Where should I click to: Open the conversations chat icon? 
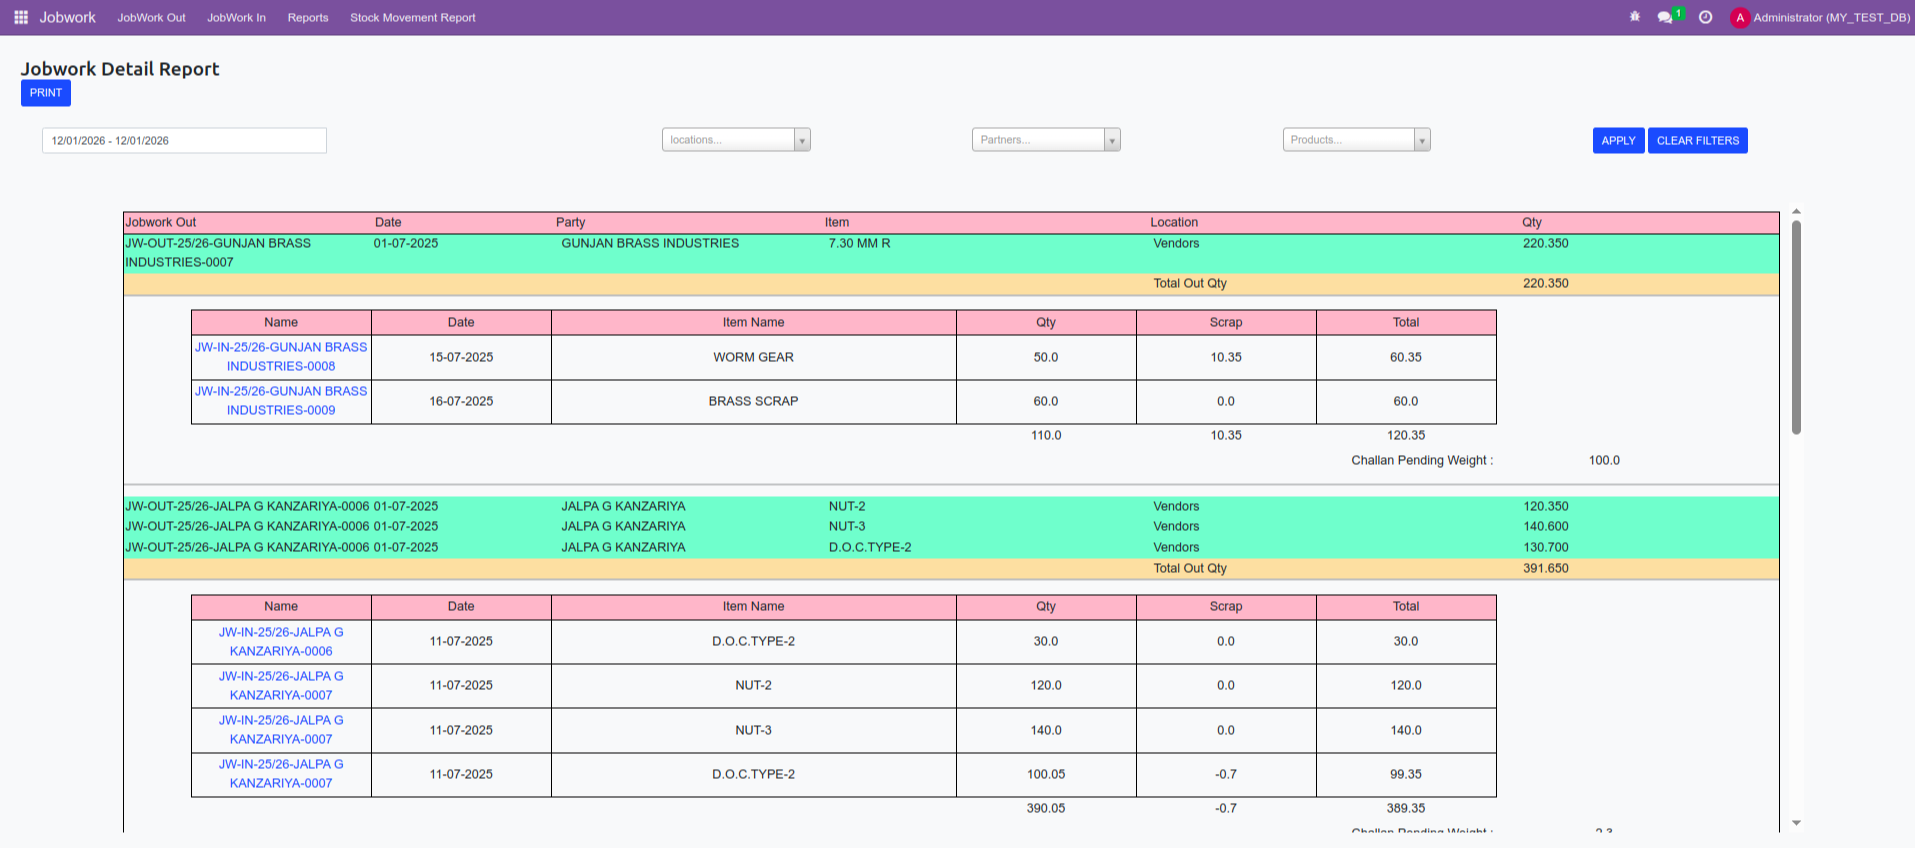coord(1665,17)
